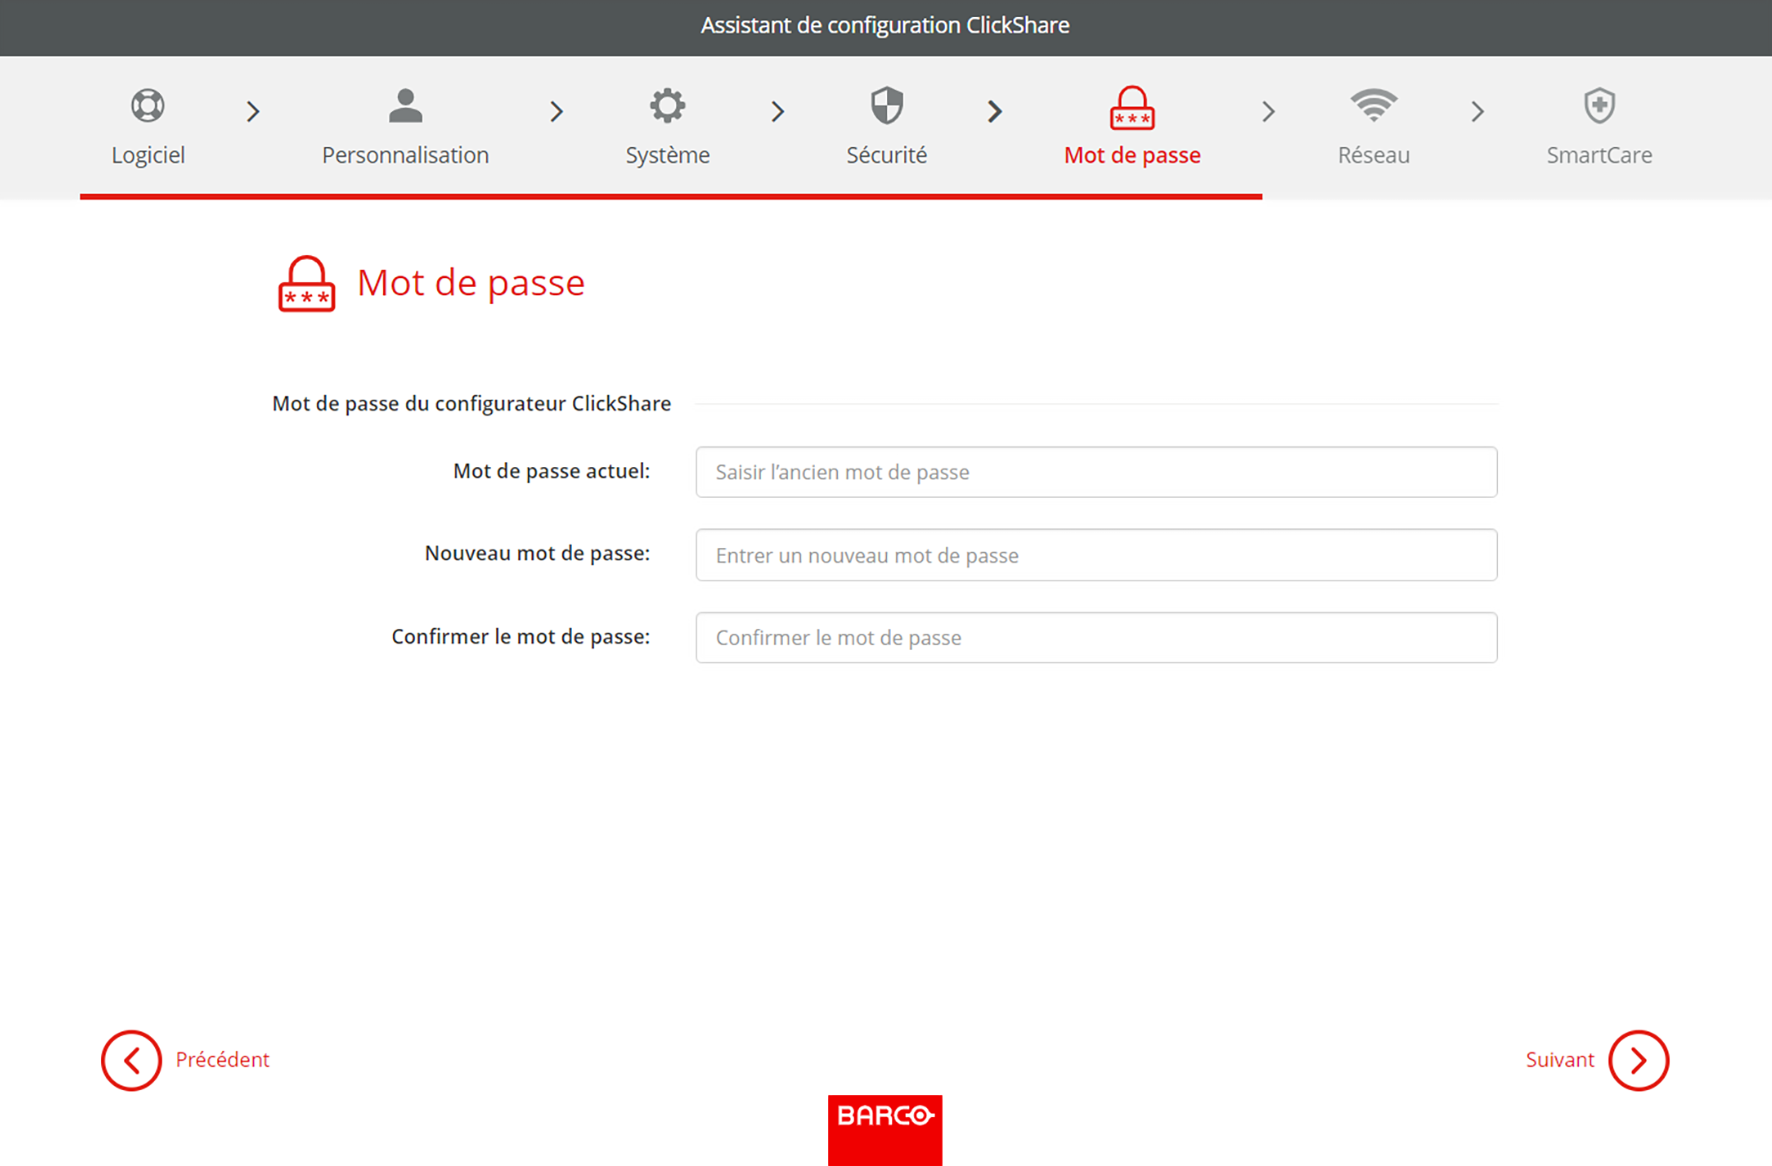
Task: Go to the Système gear icon
Action: (x=667, y=105)
